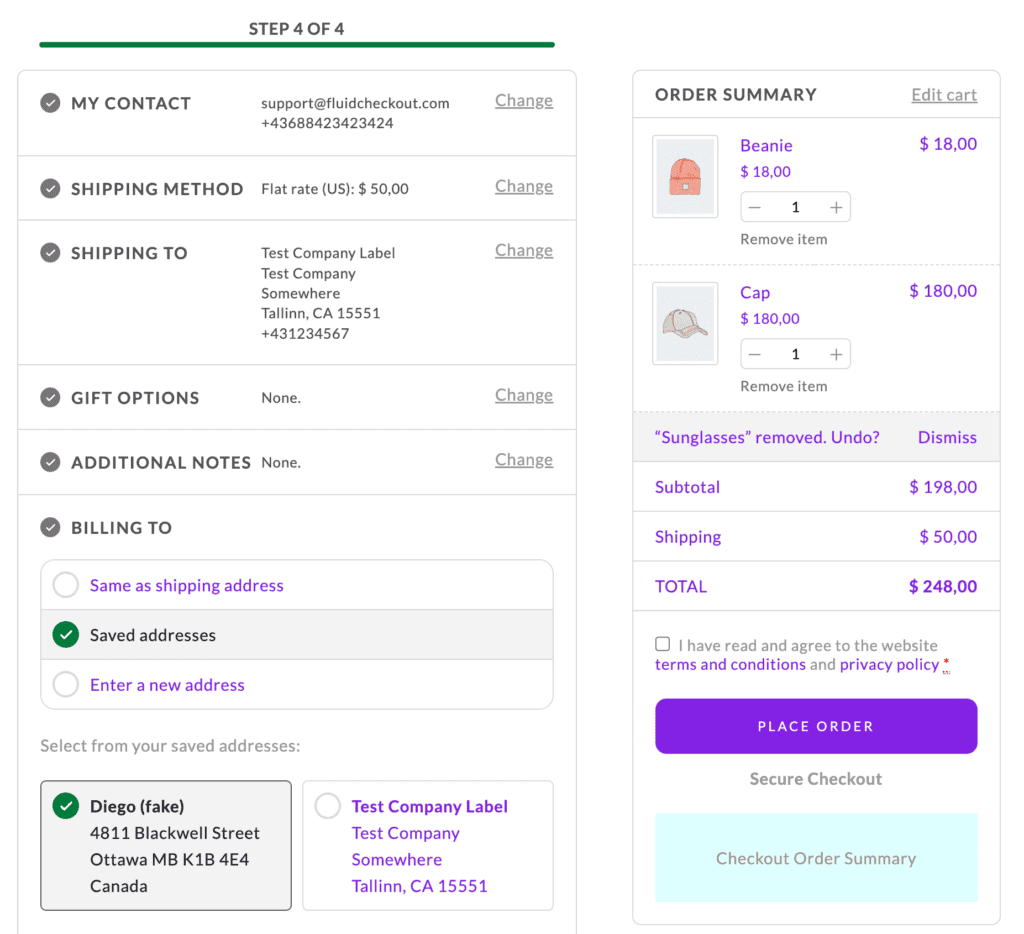Expand Gift Options via Change link
The height and width of the screenshot is (934, 1024).
(523, 396)
